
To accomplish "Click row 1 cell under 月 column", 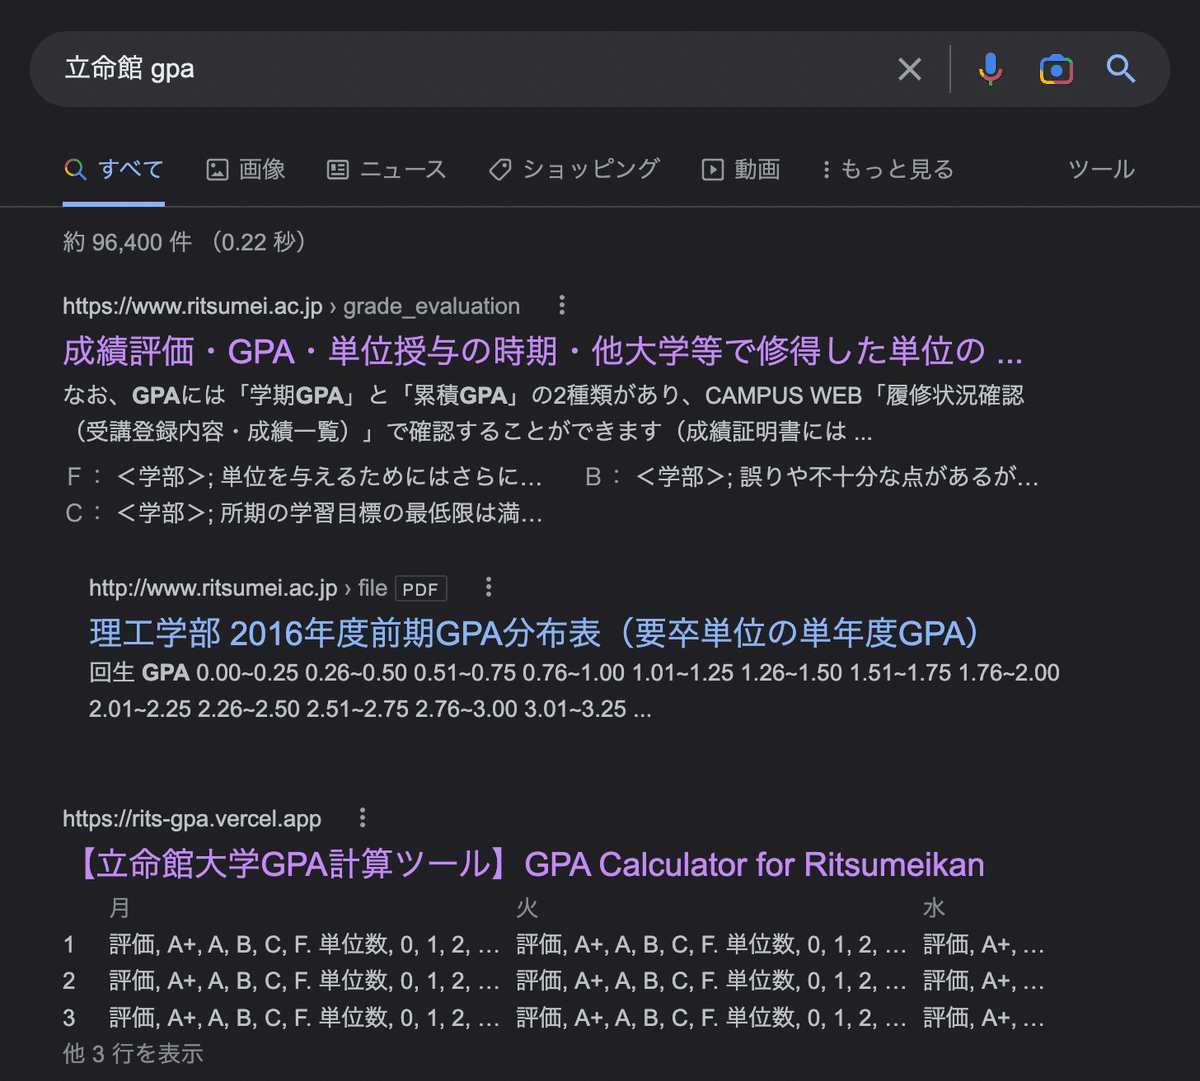I will (304, 944).
